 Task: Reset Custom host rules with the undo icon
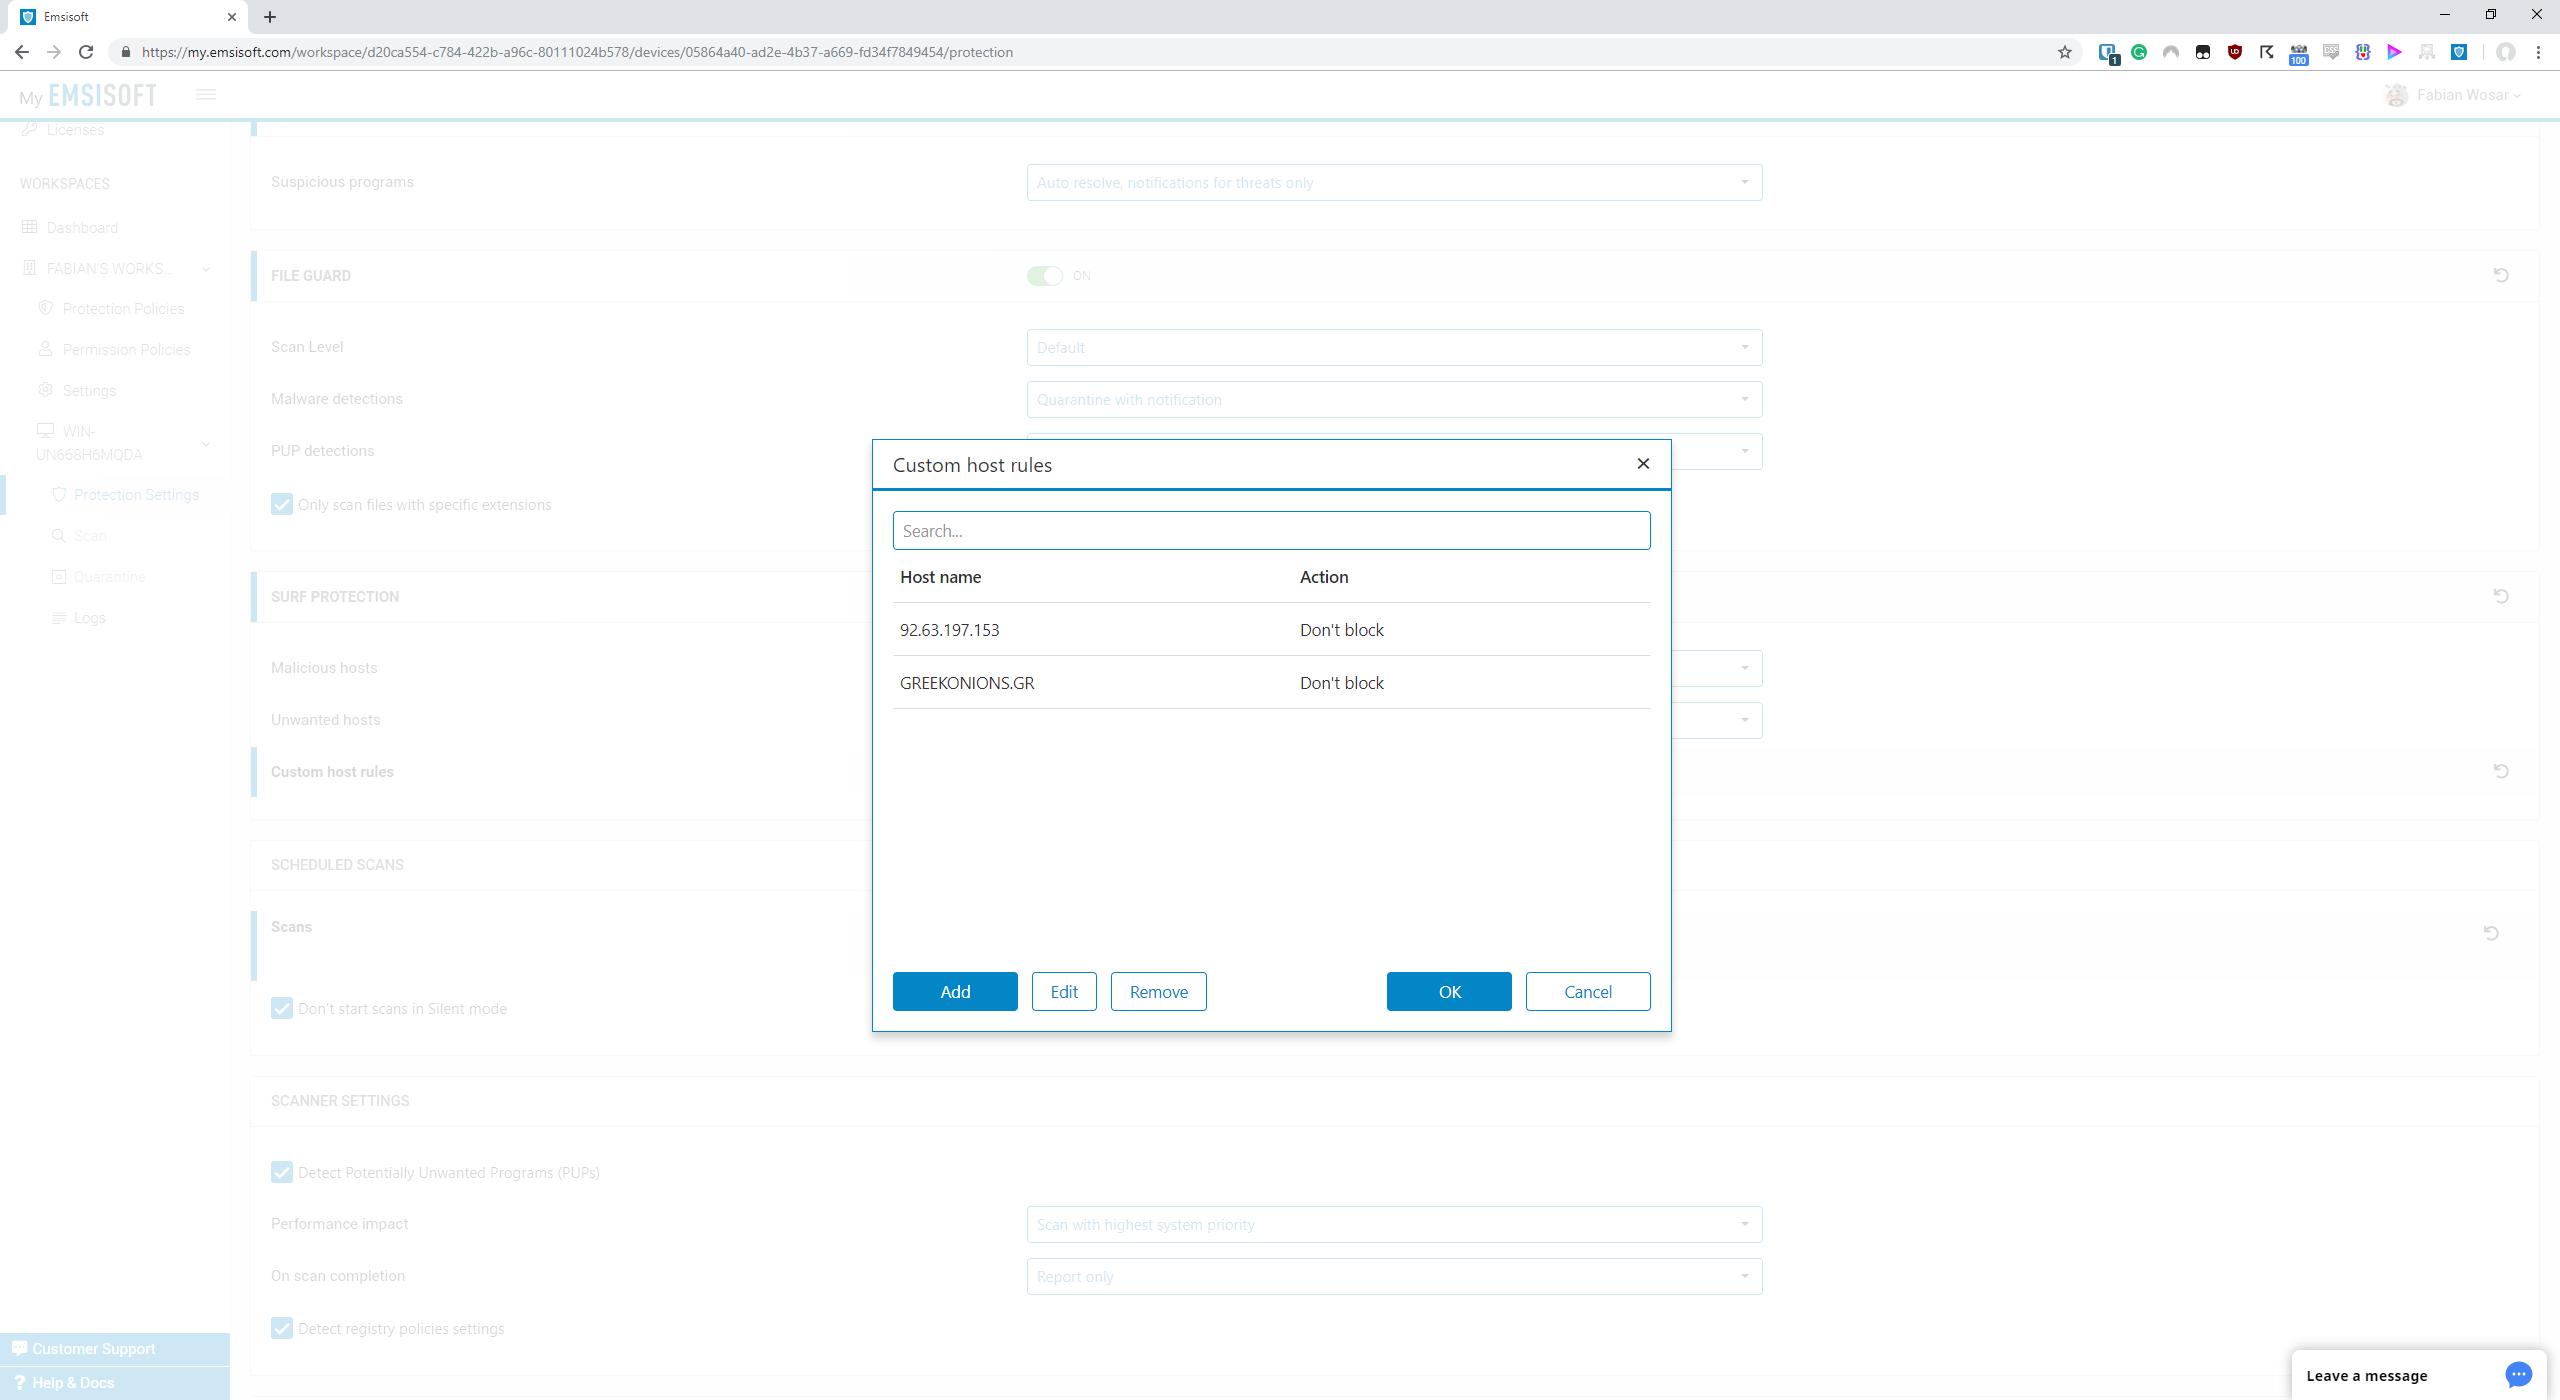point(2501,771)
